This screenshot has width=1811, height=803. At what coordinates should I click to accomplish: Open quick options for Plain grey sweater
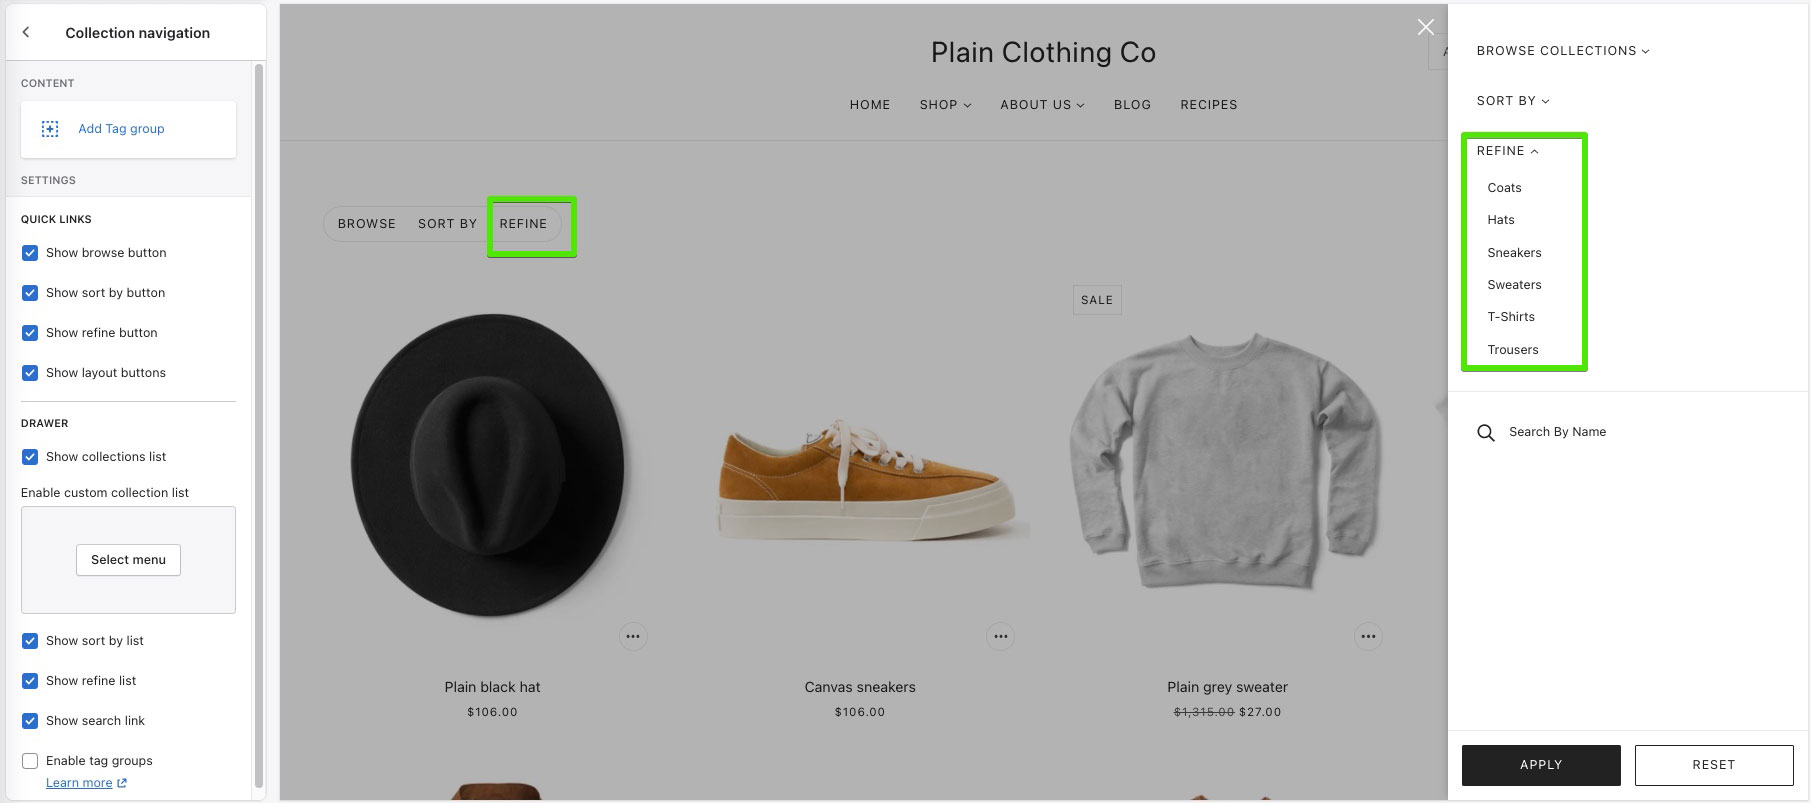click(x=1369, y=637)
